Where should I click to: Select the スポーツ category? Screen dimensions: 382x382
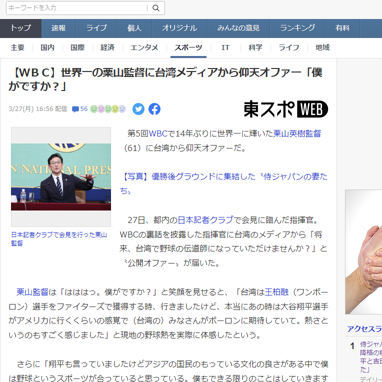pyautogui.click(x=188, y=48)
